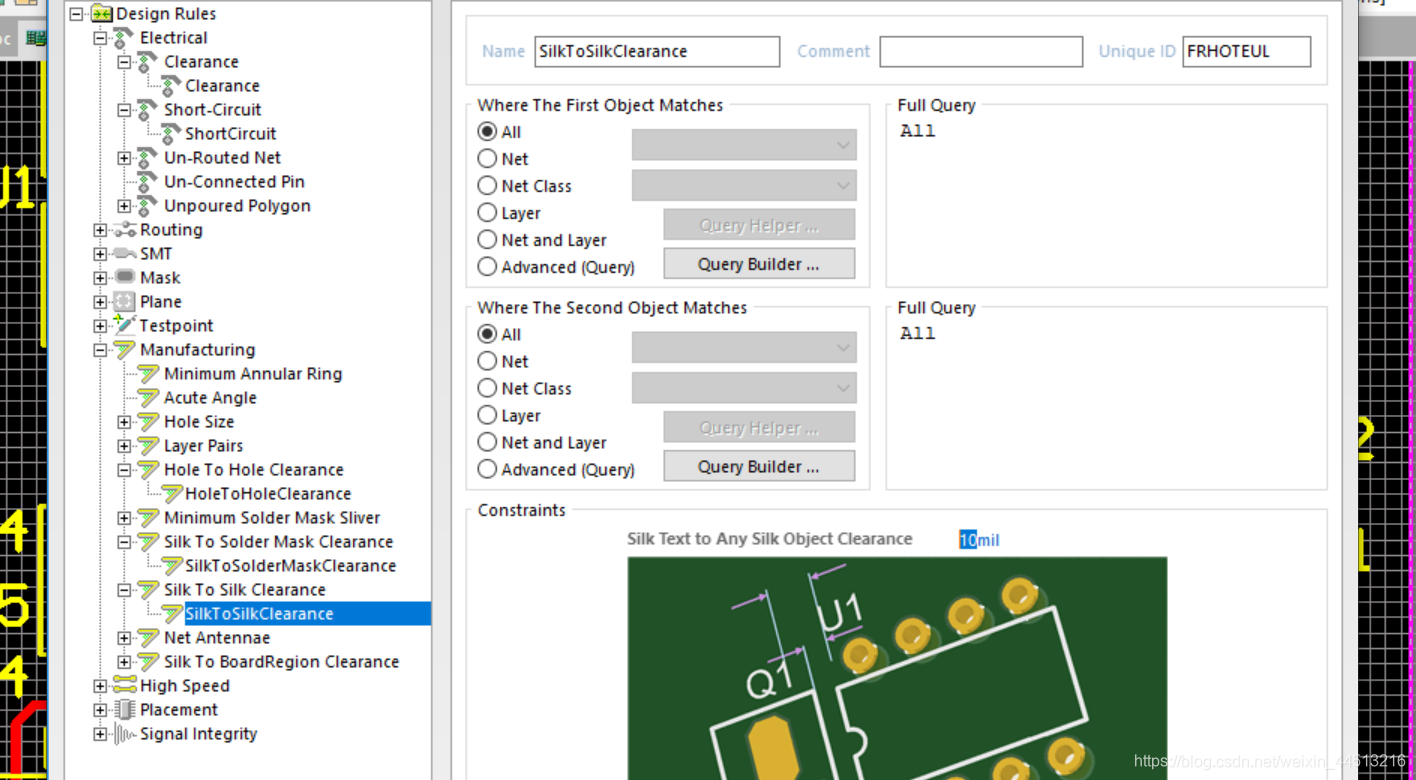The height and width of the screenshot is (780, 1416).
Task: Open Query Builder for first object
Action: 759,264
